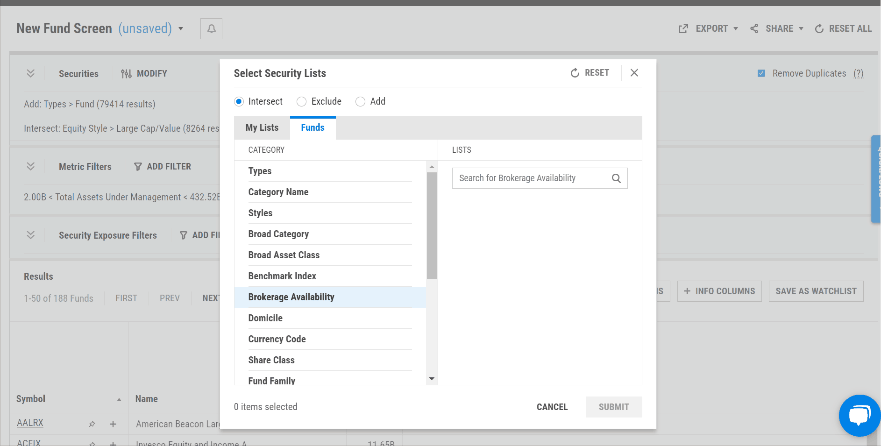This screenshot has width=881, height=446.
Task: Click the category list scroll-down arrow
Action: point(432,379)
